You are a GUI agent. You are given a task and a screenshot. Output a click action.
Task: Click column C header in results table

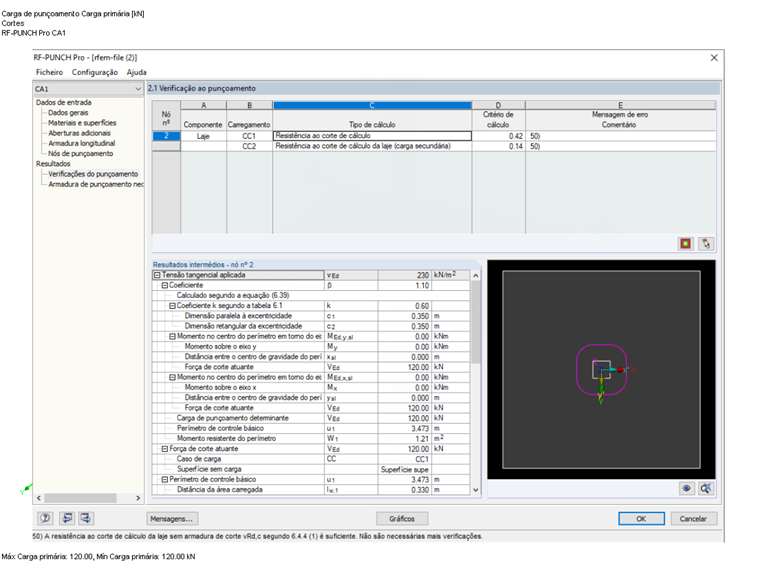click(x=372, y=105)
